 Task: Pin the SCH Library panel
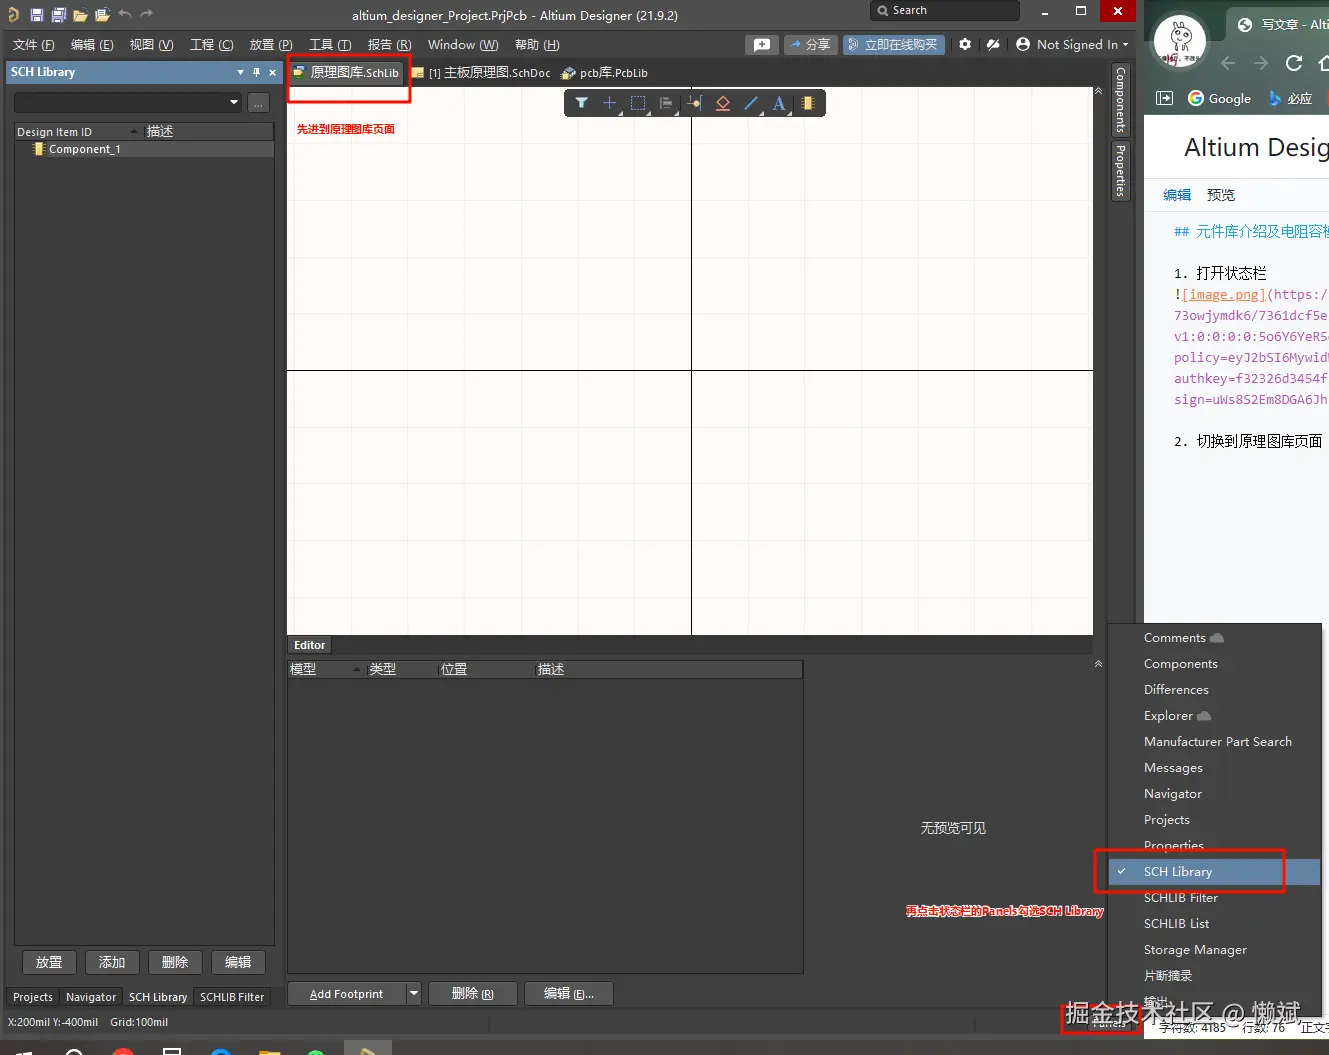tap(256, 72)
